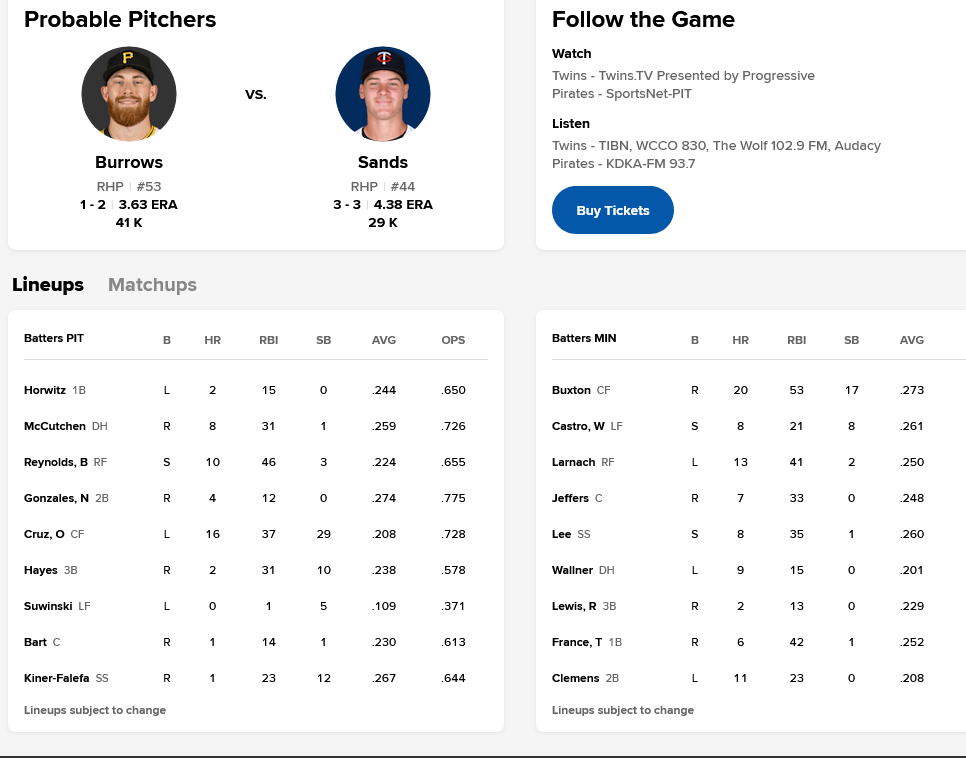Open Reynolds, B player profile
966x758 pixels.
tap(56, 462)
